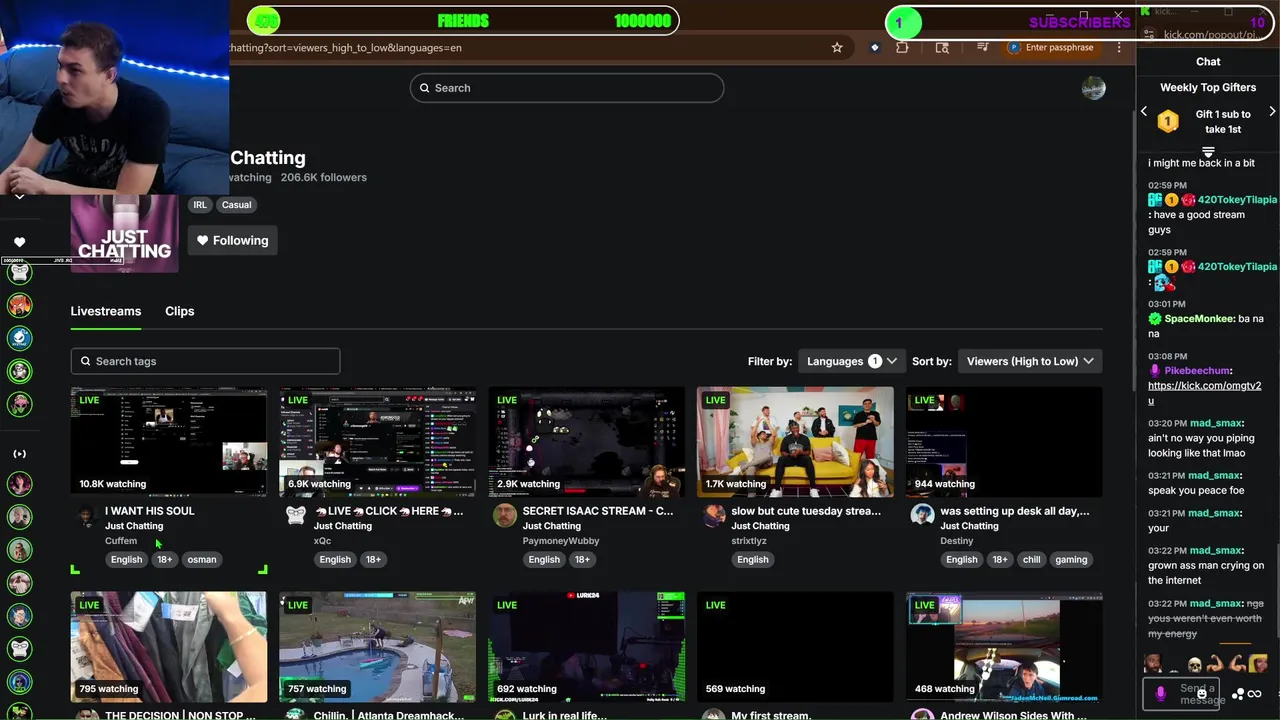
Task: Collapse the Weekly Top Gifters banner handle
Action: coord(1208,152)
